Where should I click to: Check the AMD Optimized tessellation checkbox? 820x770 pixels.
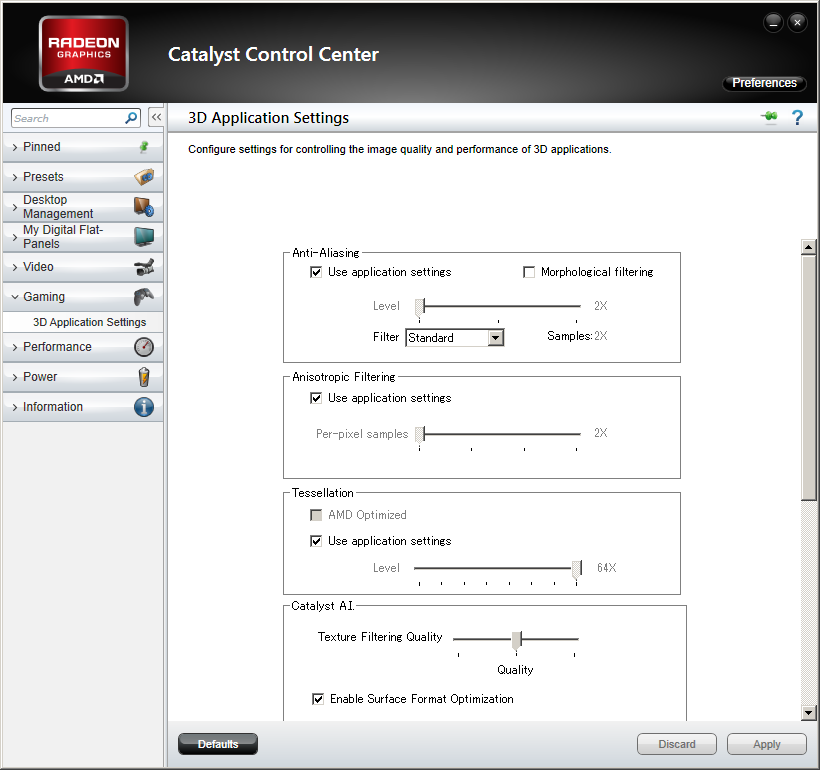click(x=316, y=515)
